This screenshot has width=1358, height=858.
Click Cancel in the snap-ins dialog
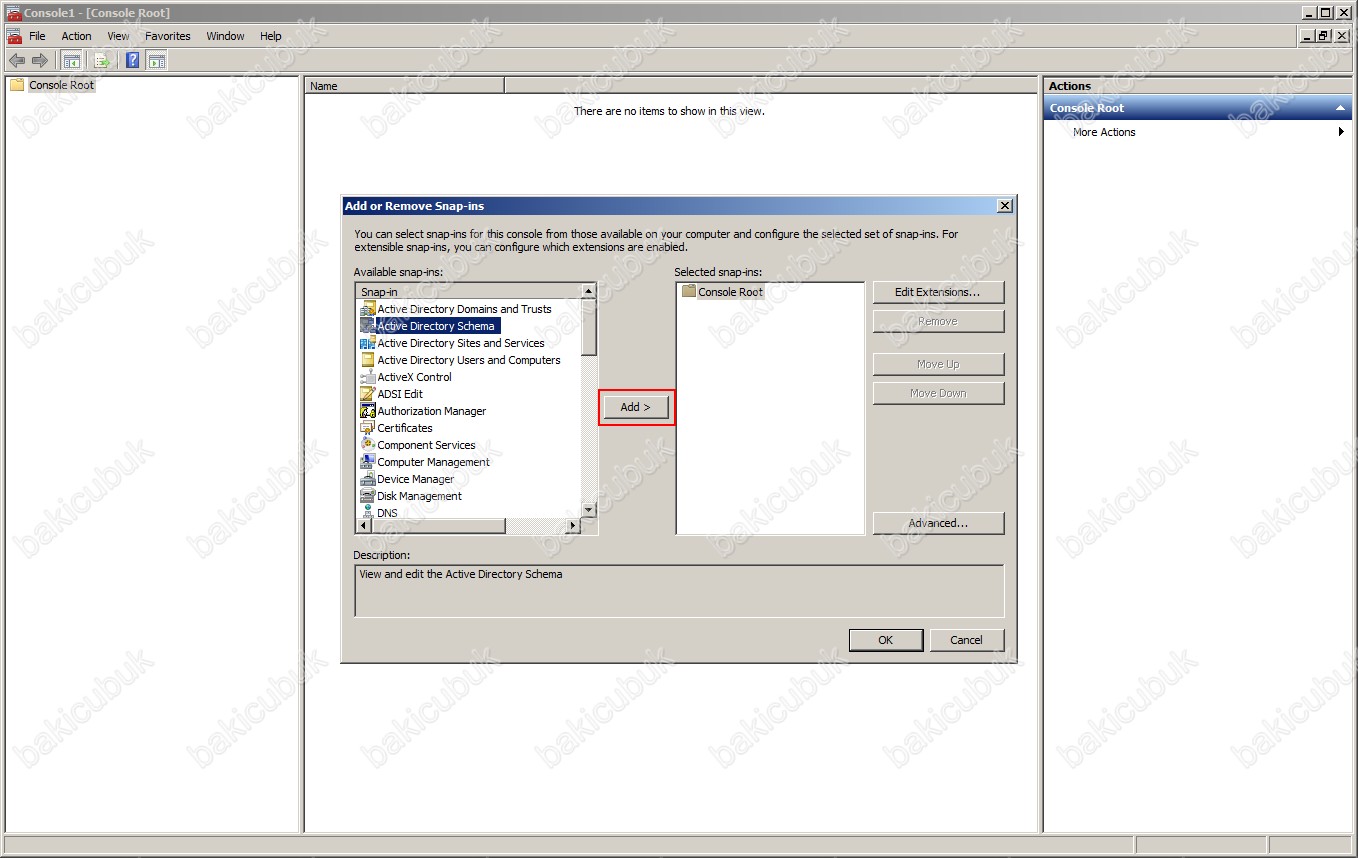pyautogui.click(x=966, y=640)
